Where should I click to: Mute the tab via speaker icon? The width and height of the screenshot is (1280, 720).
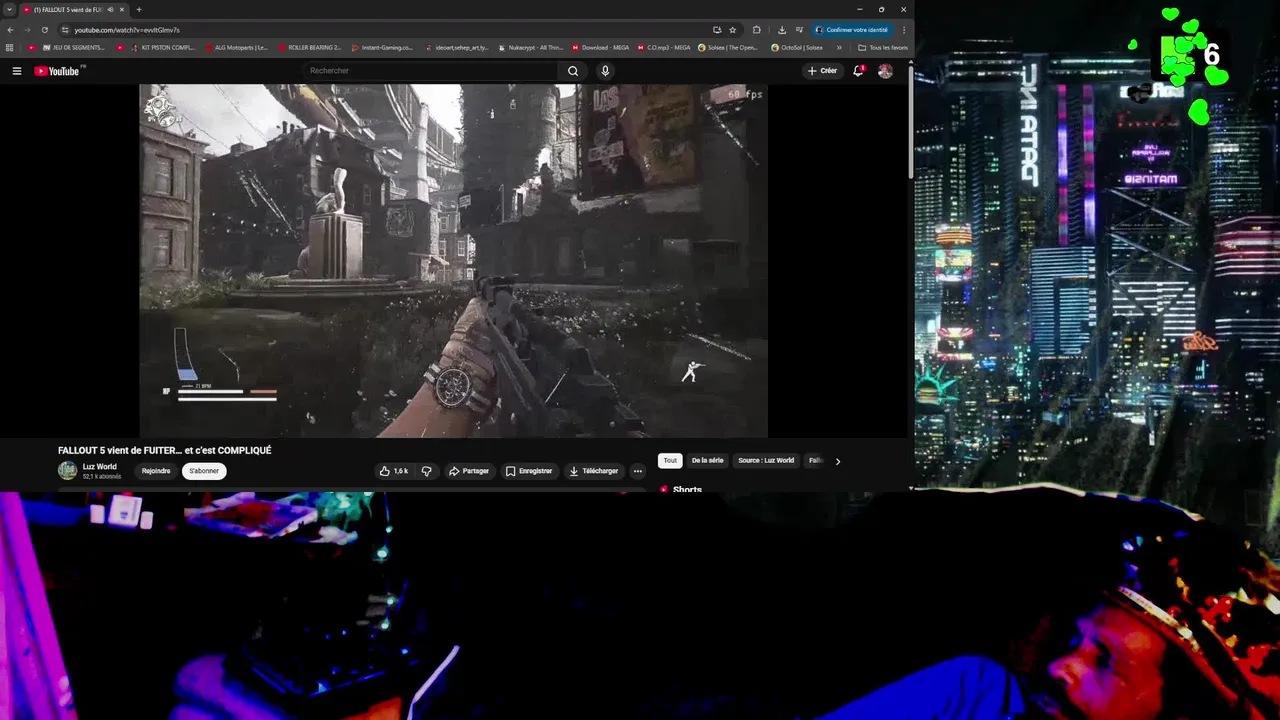(x=110, y=10)
